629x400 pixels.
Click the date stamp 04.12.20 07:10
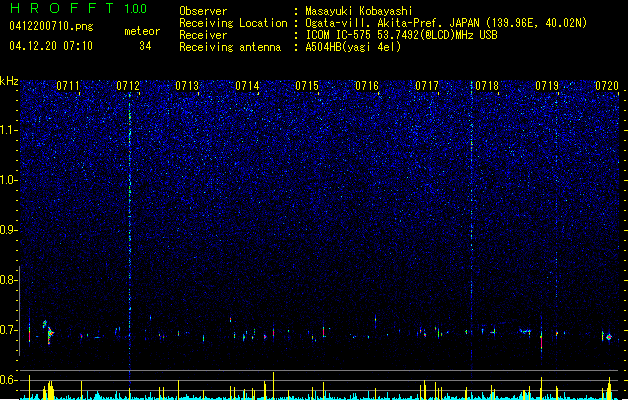pyautogui.click(x=51, y=46)
